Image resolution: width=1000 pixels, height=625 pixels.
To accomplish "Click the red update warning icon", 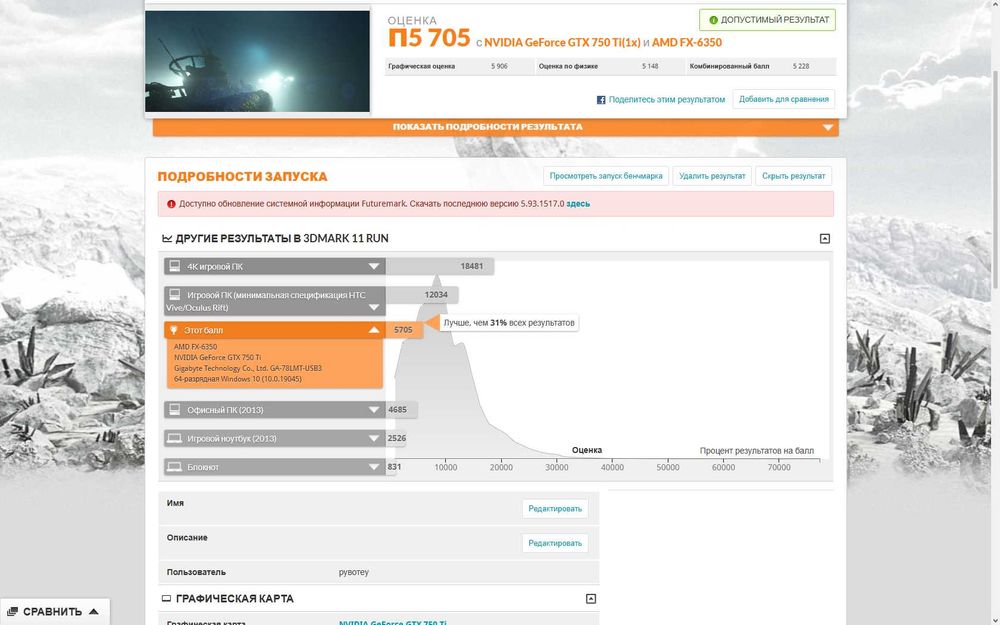I will coord(171,204).
